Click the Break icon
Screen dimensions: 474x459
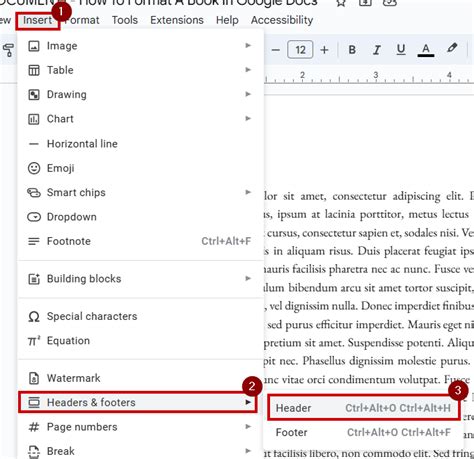pyautogui.click(x=34, y=451)
